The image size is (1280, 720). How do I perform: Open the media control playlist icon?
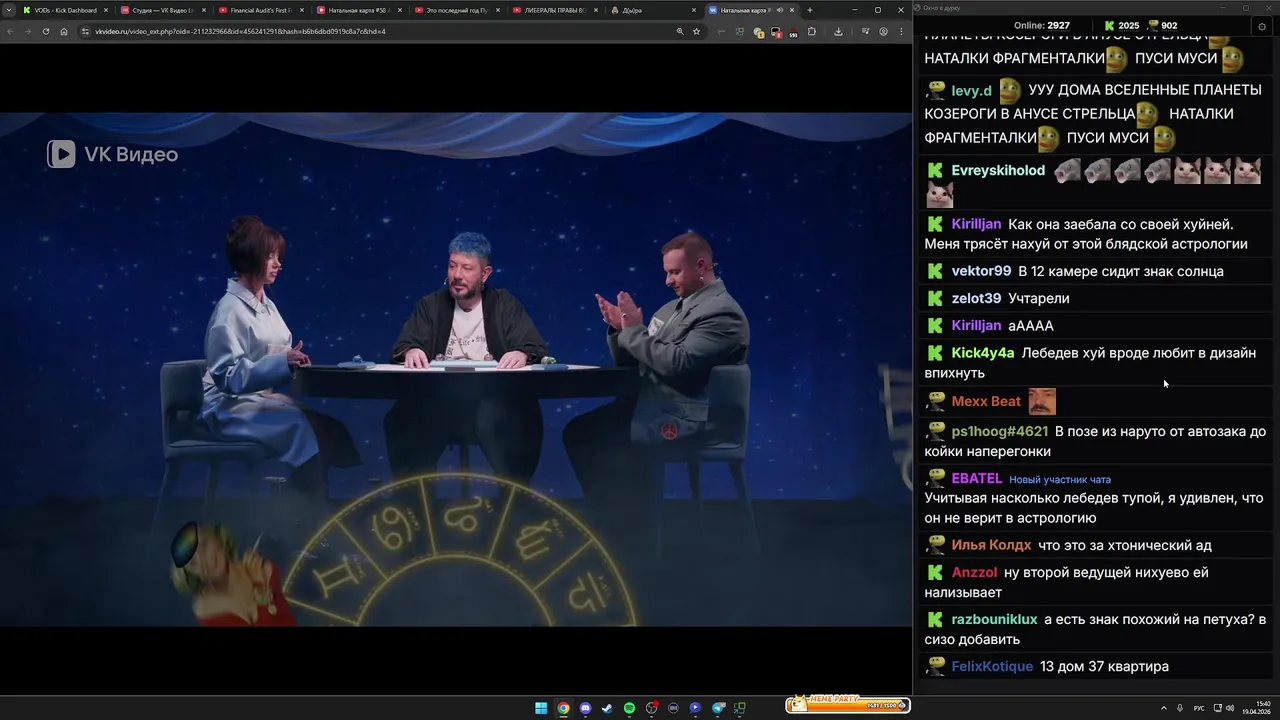pyautogui.click(x=865, y=31)
